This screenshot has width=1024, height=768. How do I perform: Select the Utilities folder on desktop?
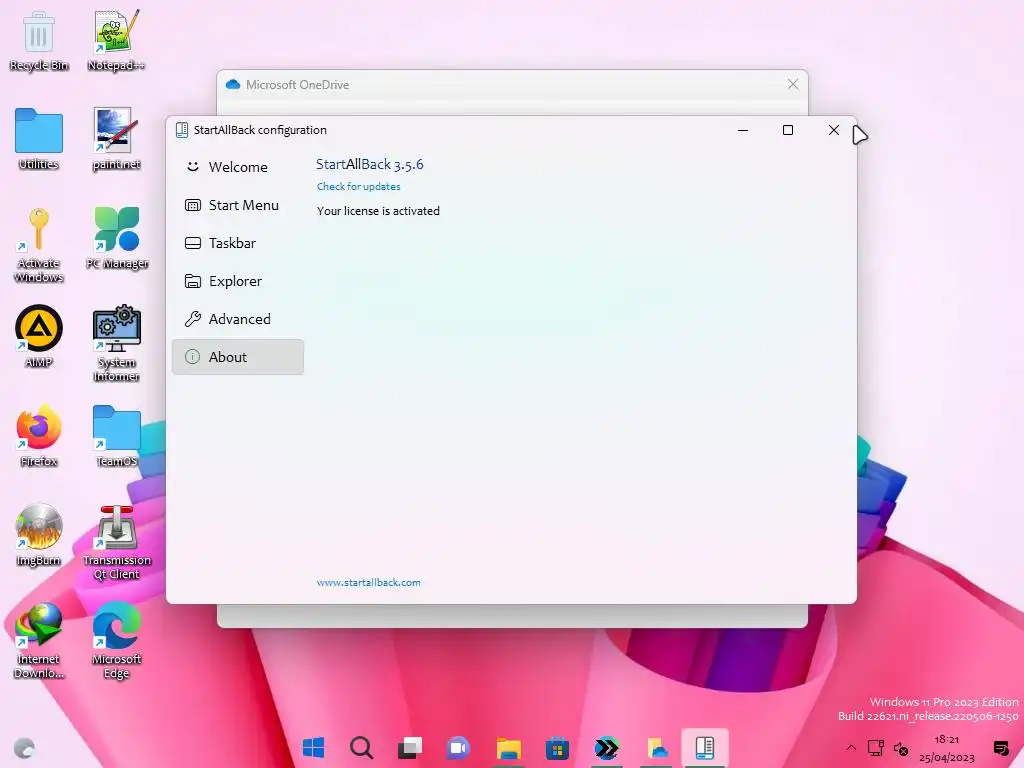(x=39, y=139)
